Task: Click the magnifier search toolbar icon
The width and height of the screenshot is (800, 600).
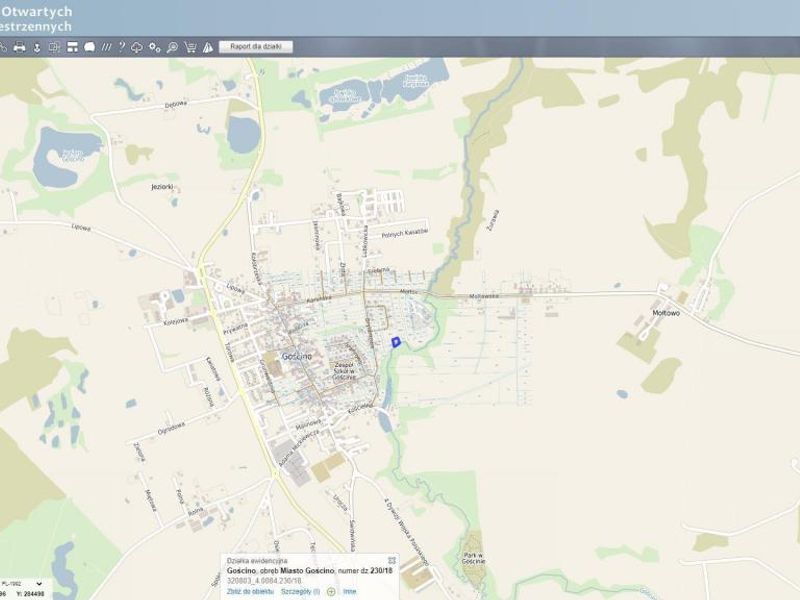Action: pyautogui.click(x=172, y=47)
